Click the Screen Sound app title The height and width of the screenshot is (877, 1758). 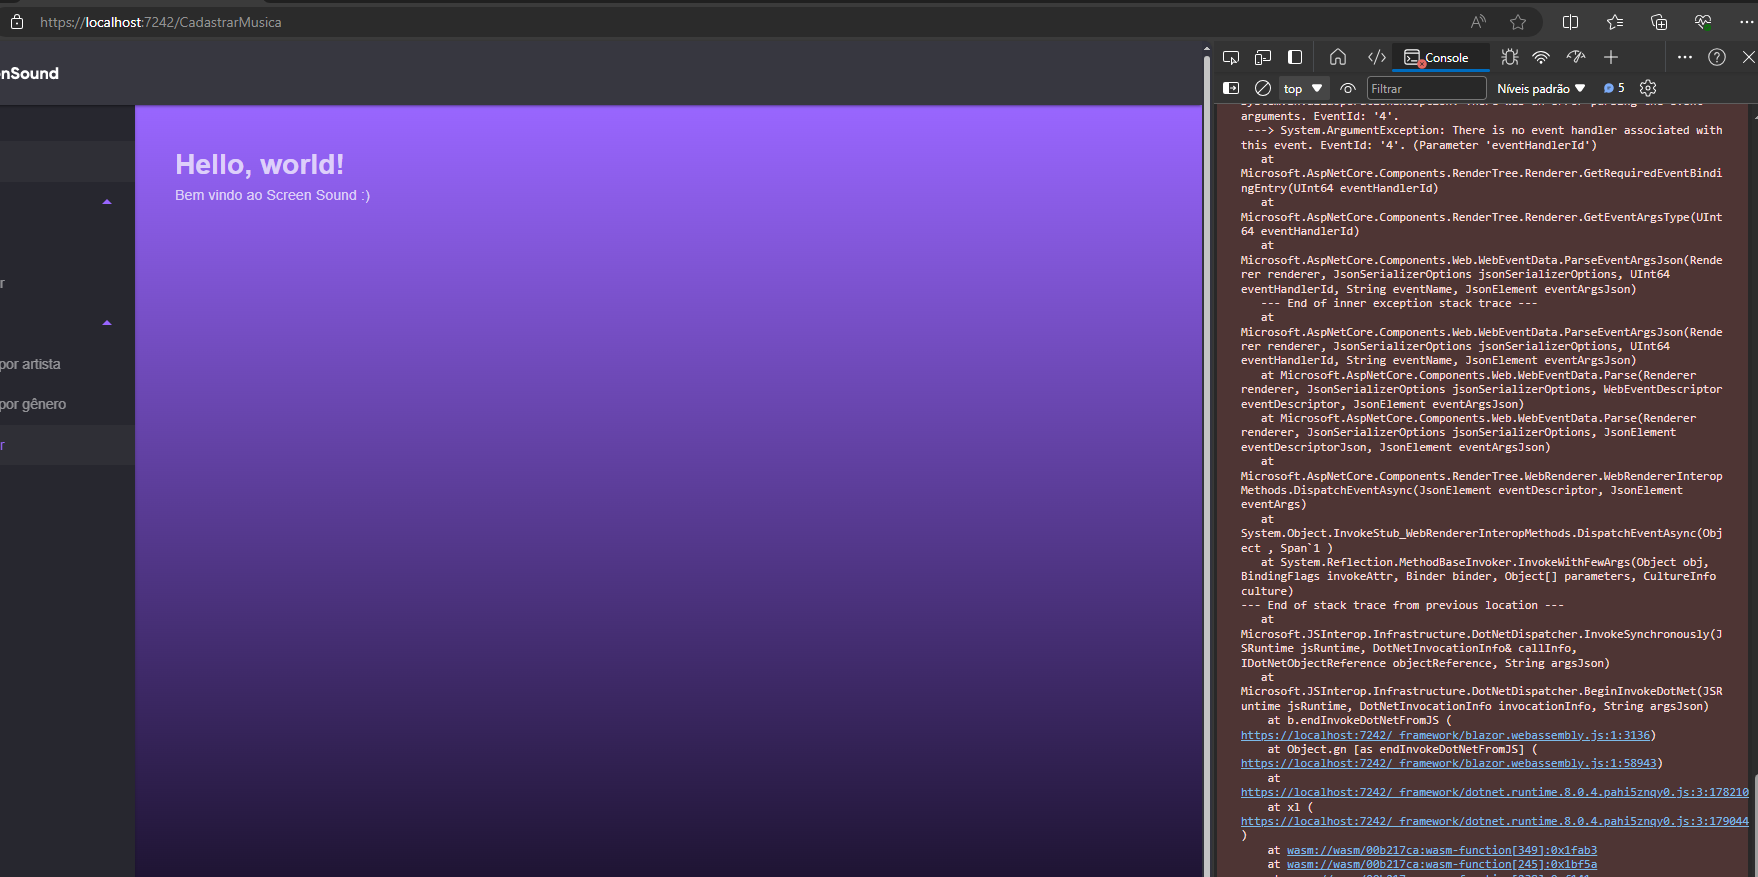pyautogui.click(x=29, y=73)
